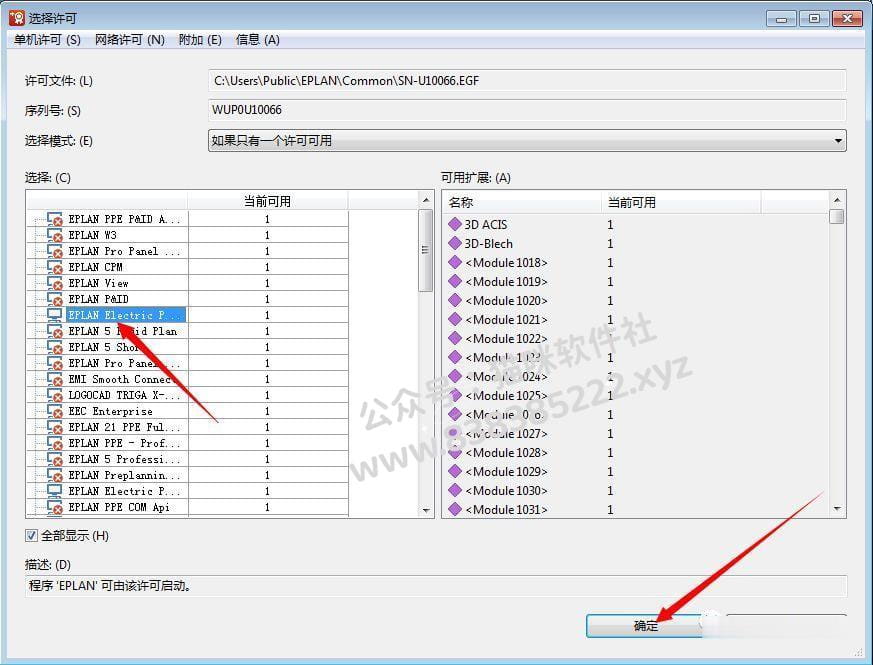This screenshot has width=873, height=665.
Task: Select the <Module 1022> extension text
Action: point(506,339)
